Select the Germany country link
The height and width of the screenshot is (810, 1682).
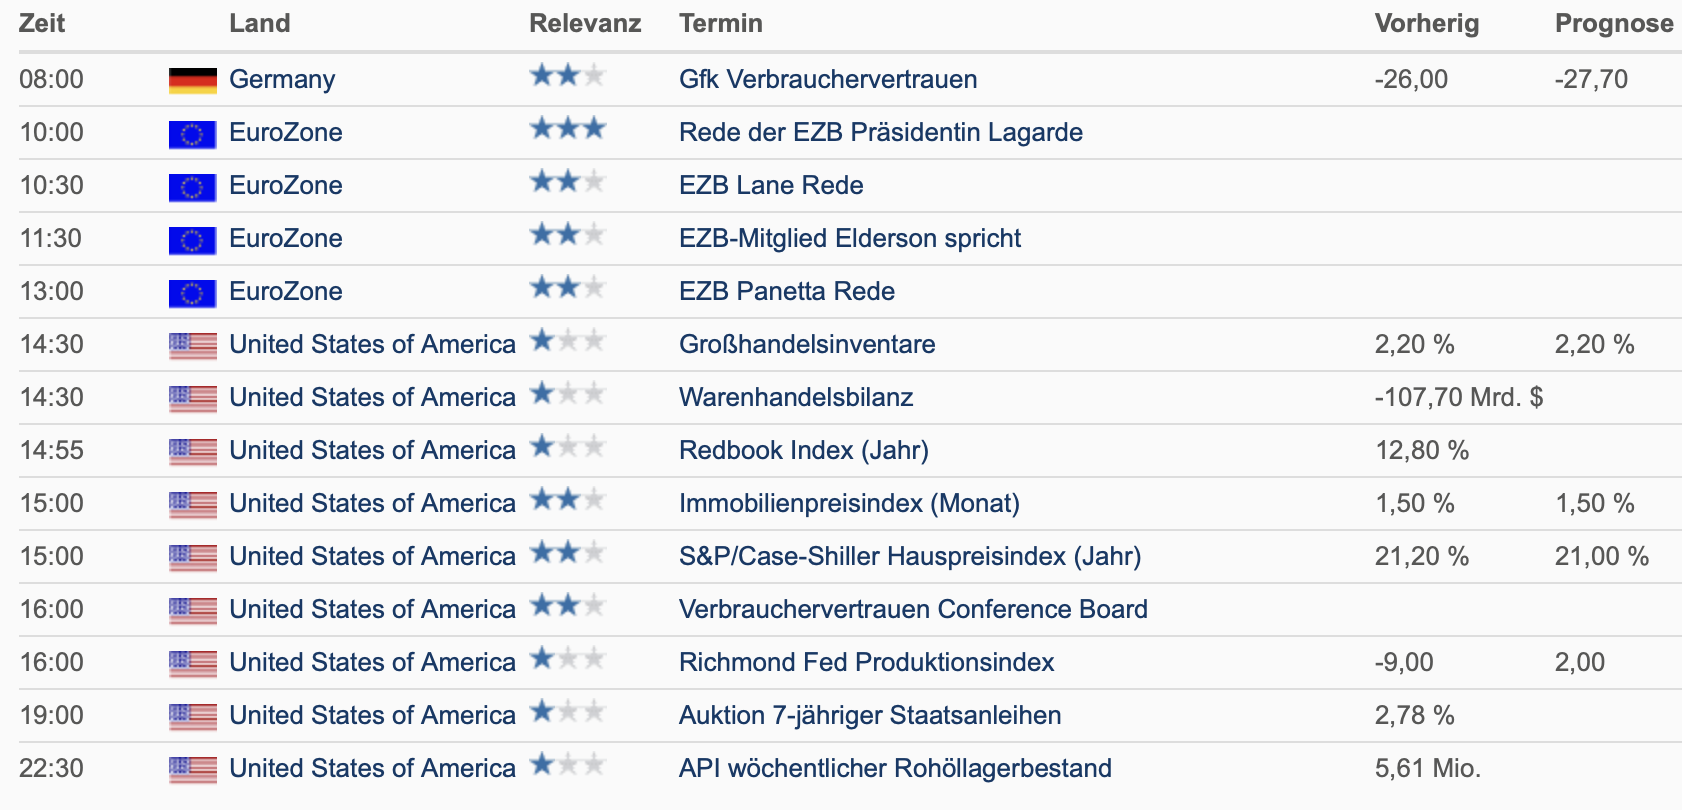coord(282,80)
